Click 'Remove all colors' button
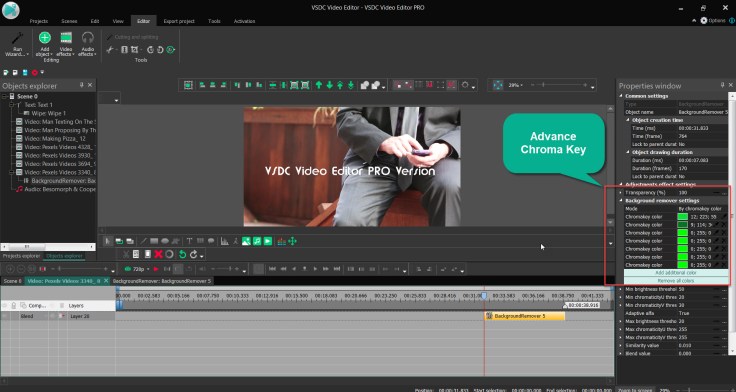Image resolution: width=736 pixels, height=392 pixels. 676,281
